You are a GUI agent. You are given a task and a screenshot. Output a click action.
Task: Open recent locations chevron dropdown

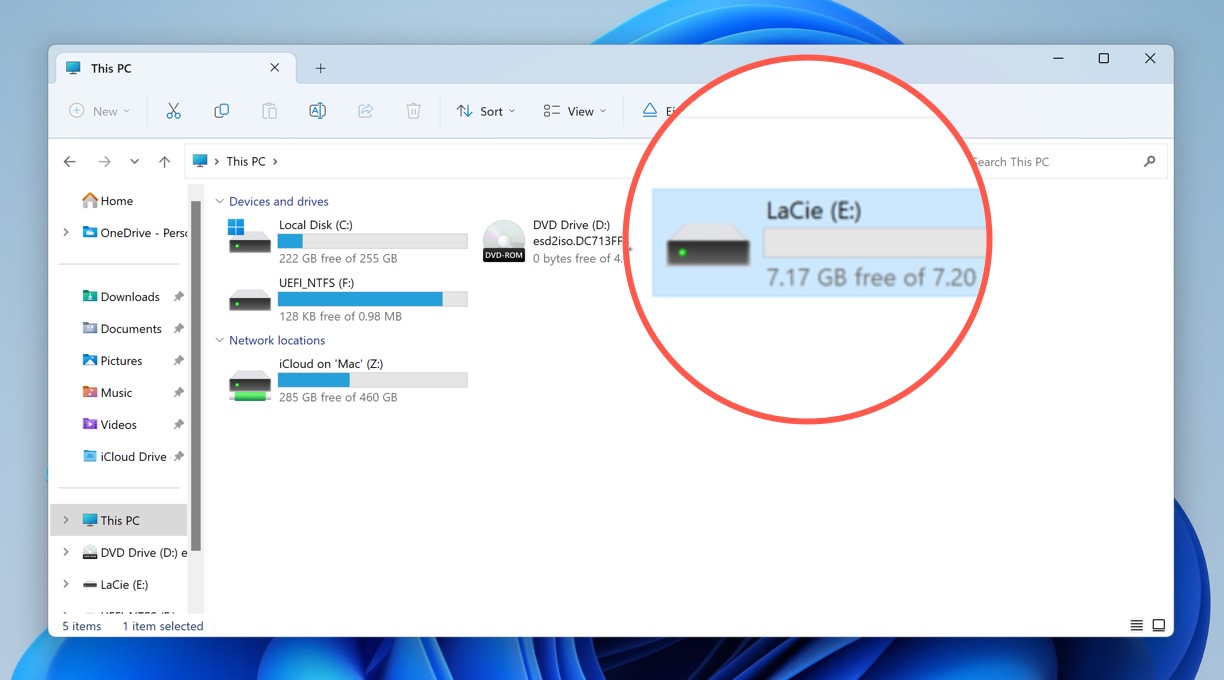[x=134, y=161]
